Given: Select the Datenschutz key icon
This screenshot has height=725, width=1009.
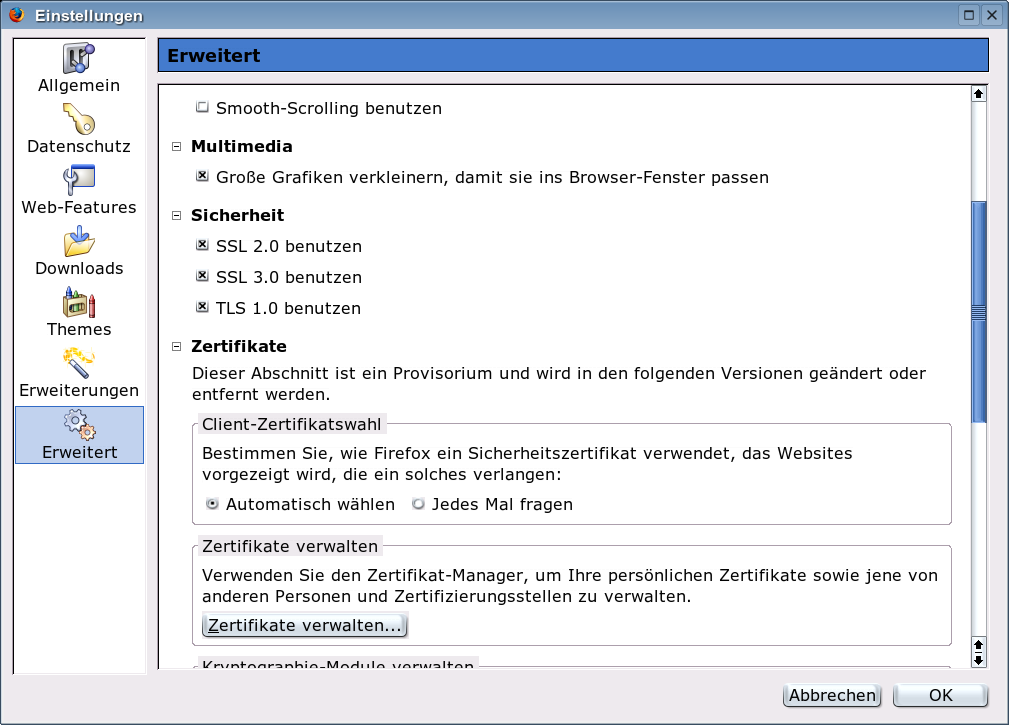Looking at the screenshot, I should (79, 120).
